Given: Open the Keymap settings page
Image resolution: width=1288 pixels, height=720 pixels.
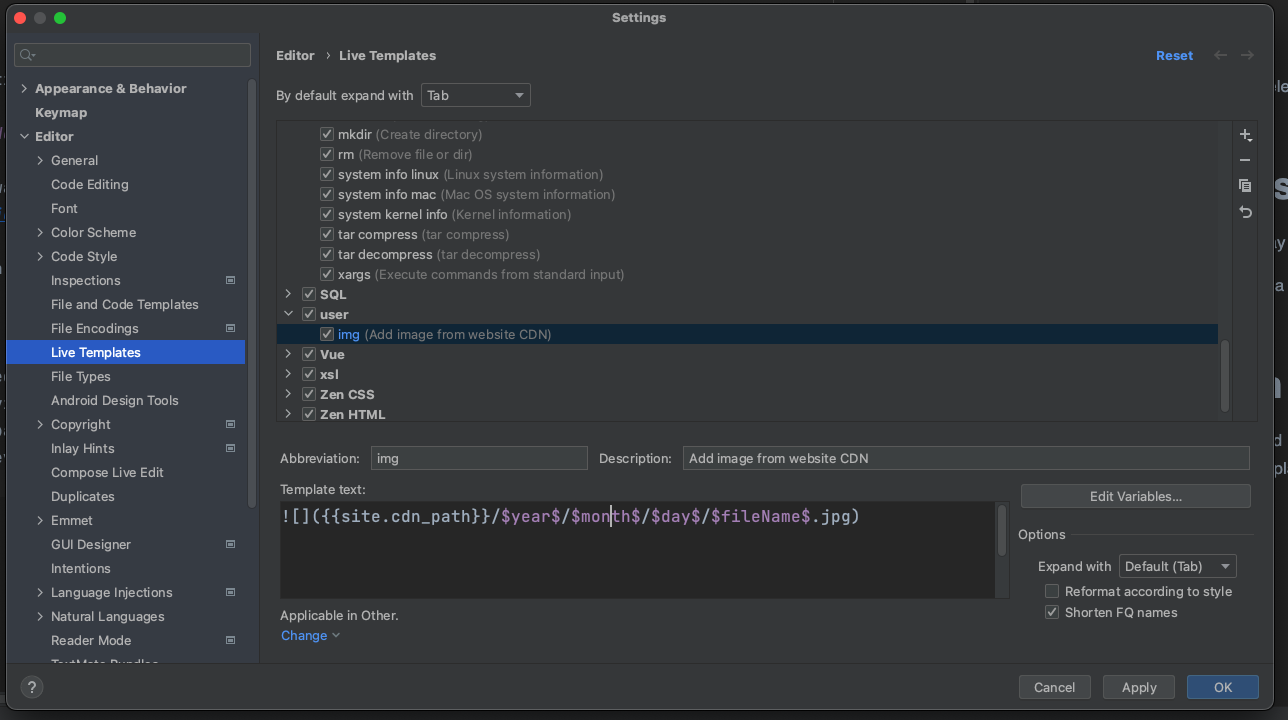Looking at the screenshot, I should coord(61,112).
